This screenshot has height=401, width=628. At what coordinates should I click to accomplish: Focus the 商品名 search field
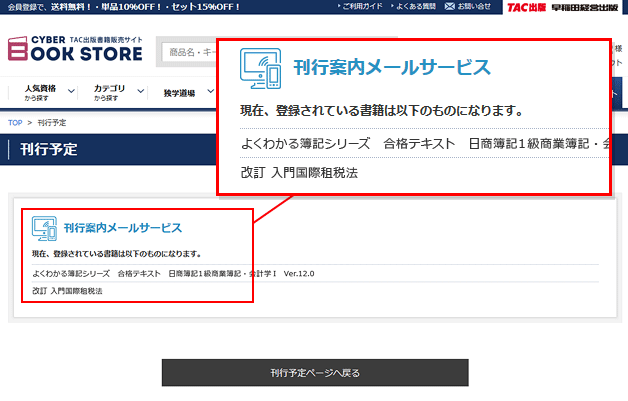(189, 52)
